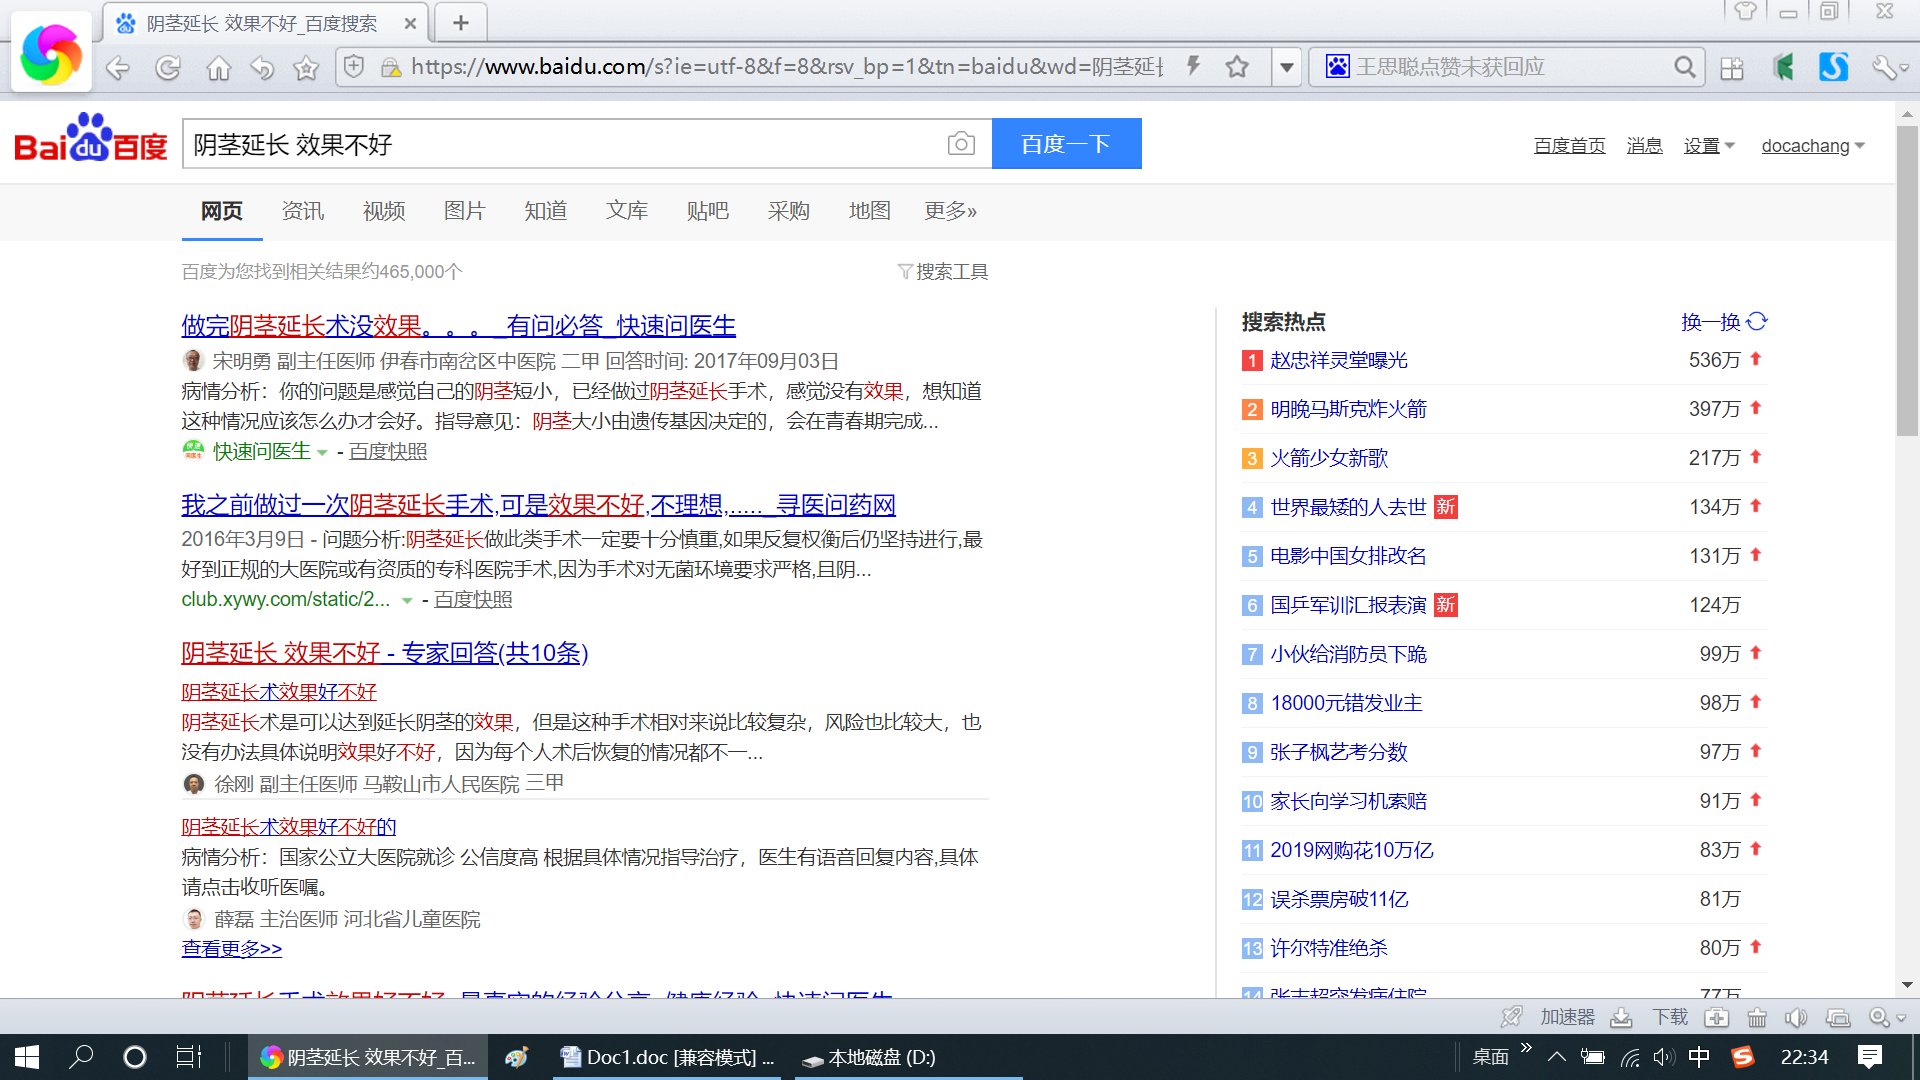1920x1080 pixels.
Task: Open a new tab with plus button
Action: click(461, 22)
